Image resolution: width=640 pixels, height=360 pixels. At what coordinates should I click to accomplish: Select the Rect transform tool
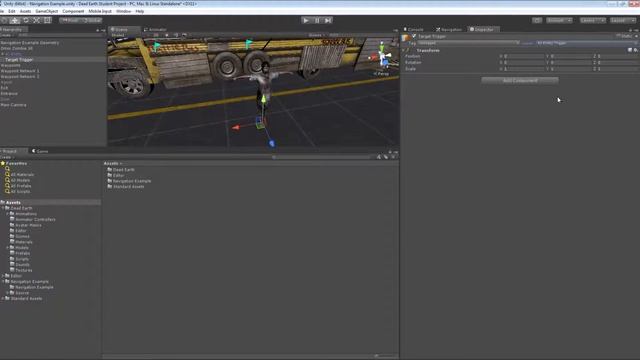pyautogui.click(x=47, y=20)
